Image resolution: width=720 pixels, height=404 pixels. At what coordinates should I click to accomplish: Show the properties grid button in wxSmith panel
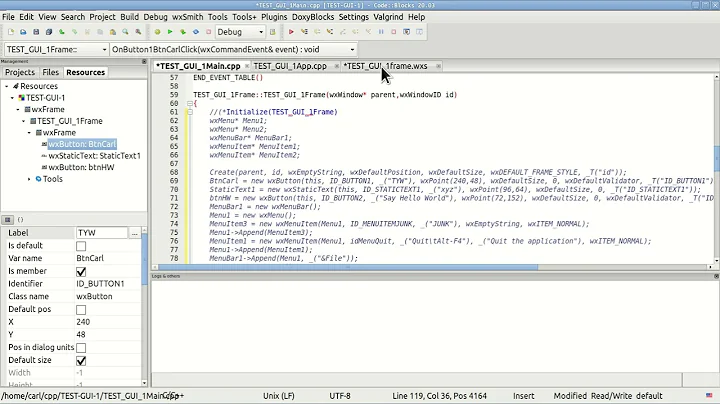click(7, 220)
